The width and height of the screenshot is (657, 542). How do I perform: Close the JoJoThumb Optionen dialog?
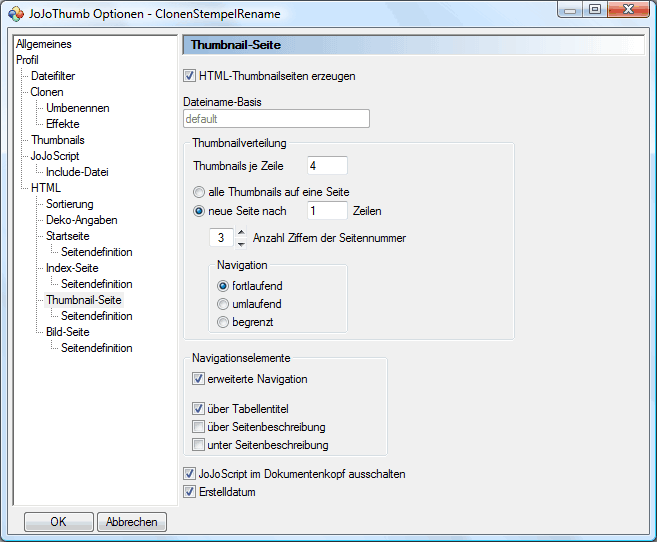tap(628, 10)
